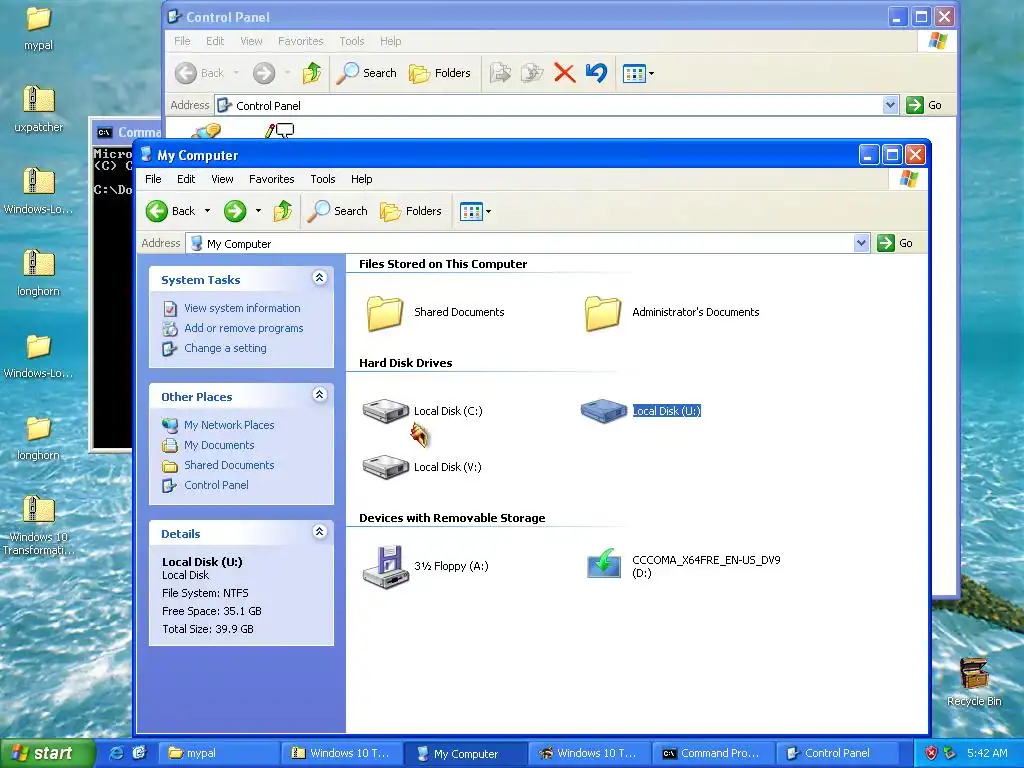Click Up folder icon in Control Panel window
This screenshot has width=1024, height=768.
point(312,73)
